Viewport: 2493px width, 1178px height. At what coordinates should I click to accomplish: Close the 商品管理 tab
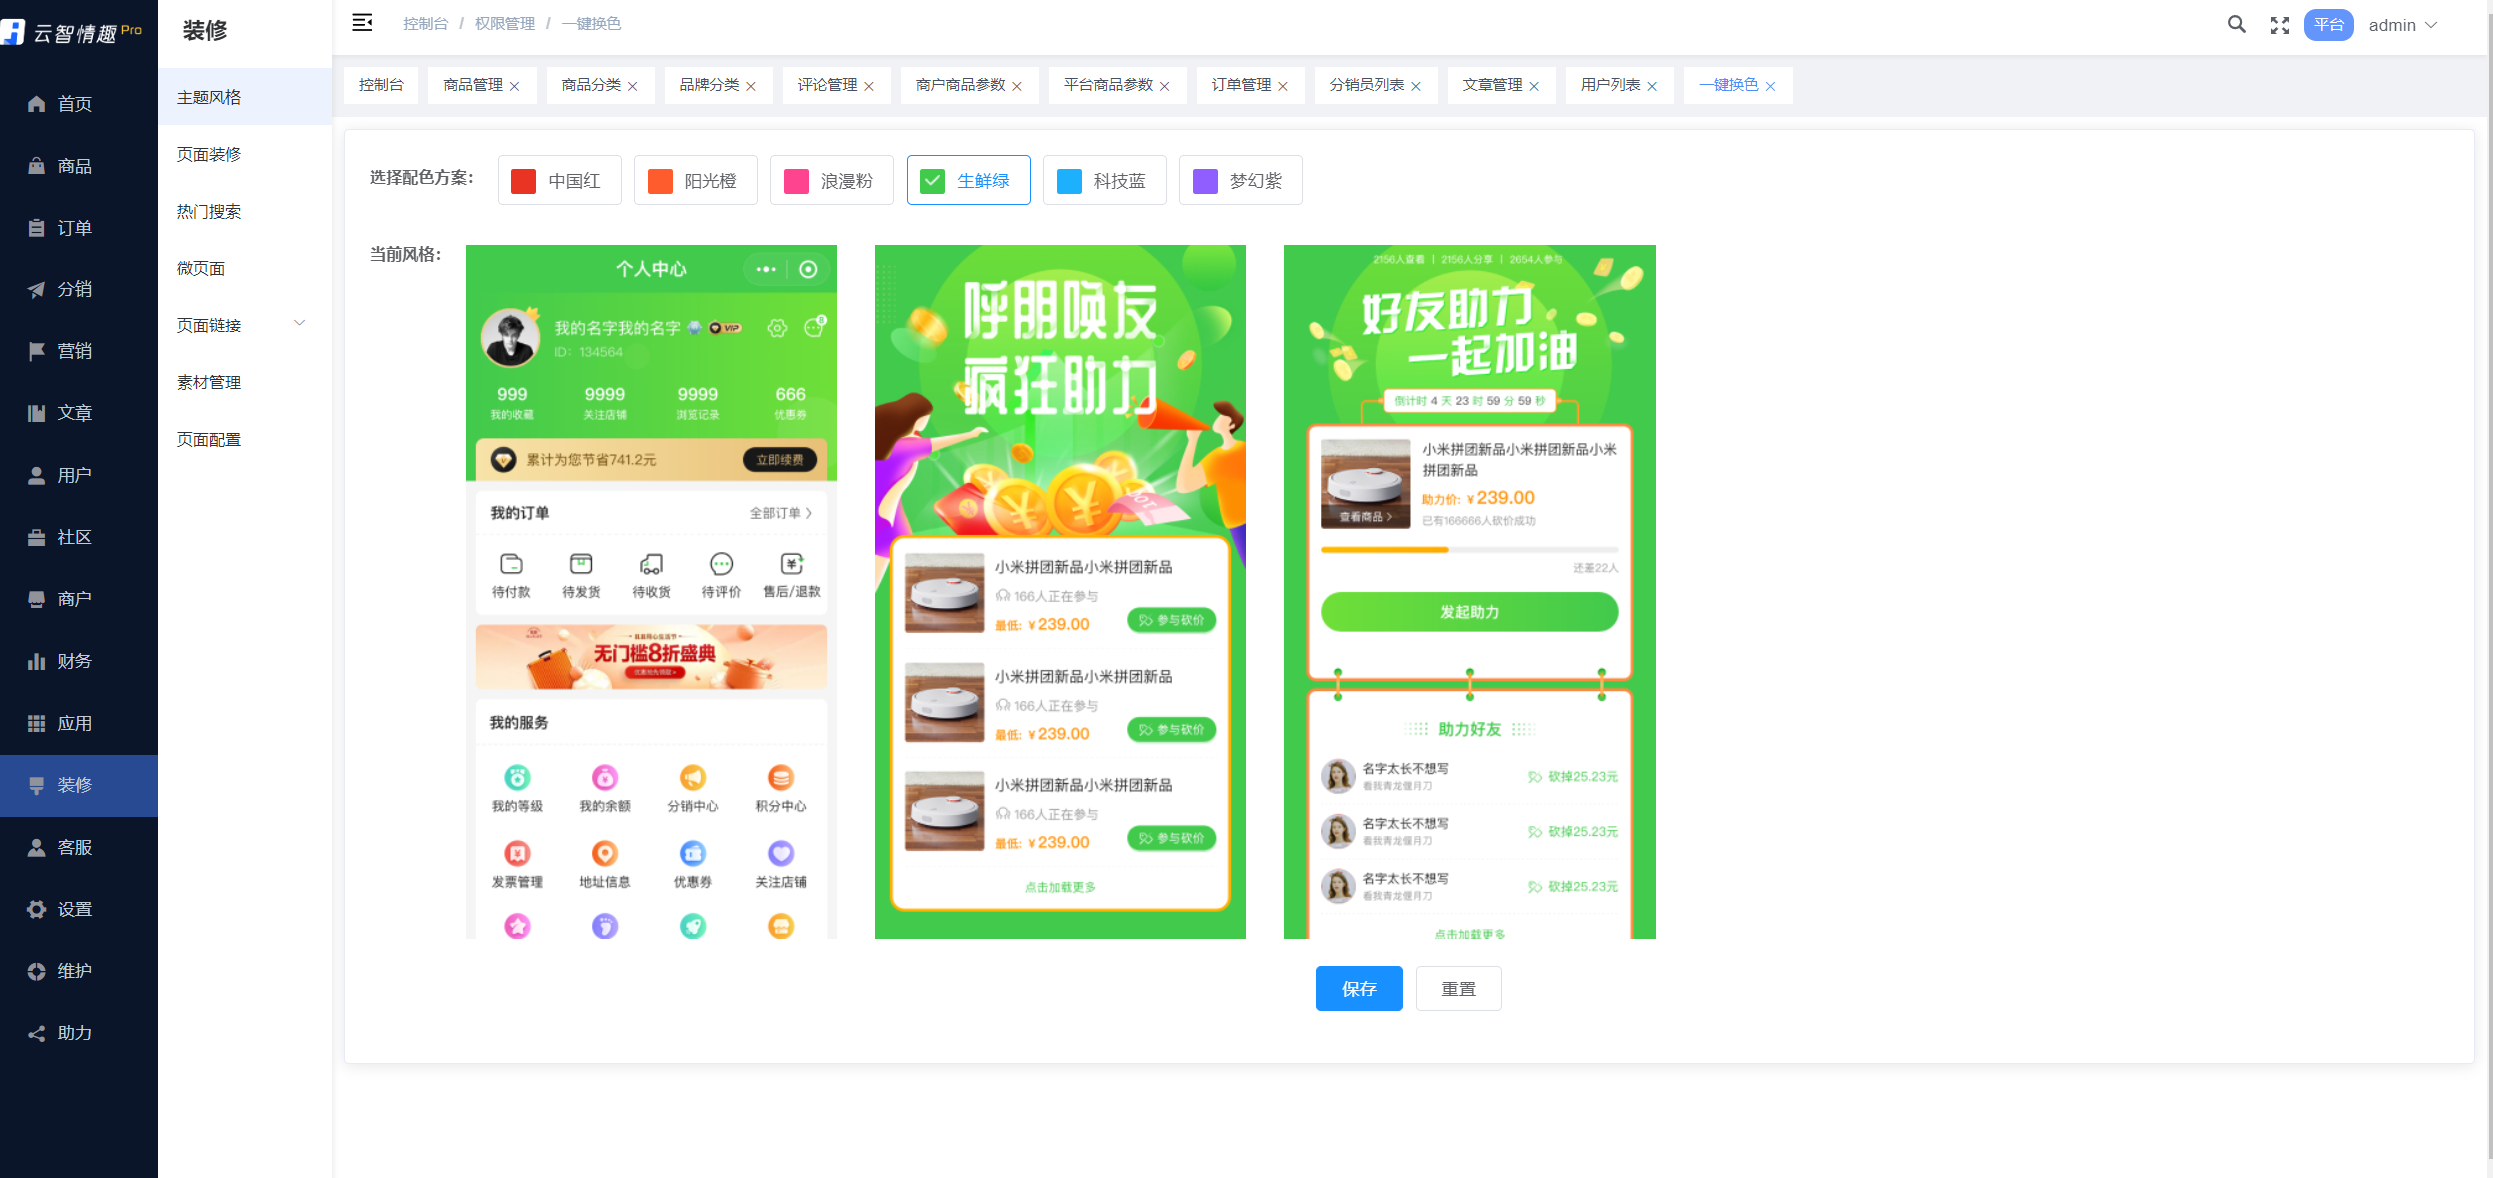(515, 86)
